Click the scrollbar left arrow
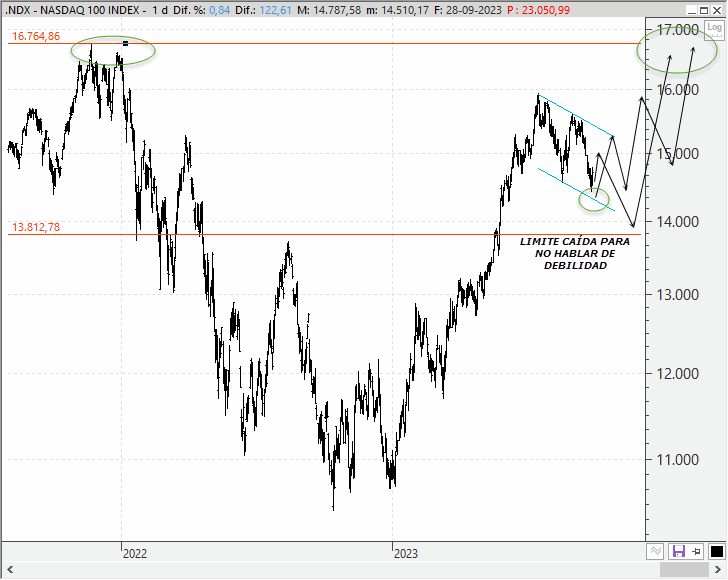 10,569
